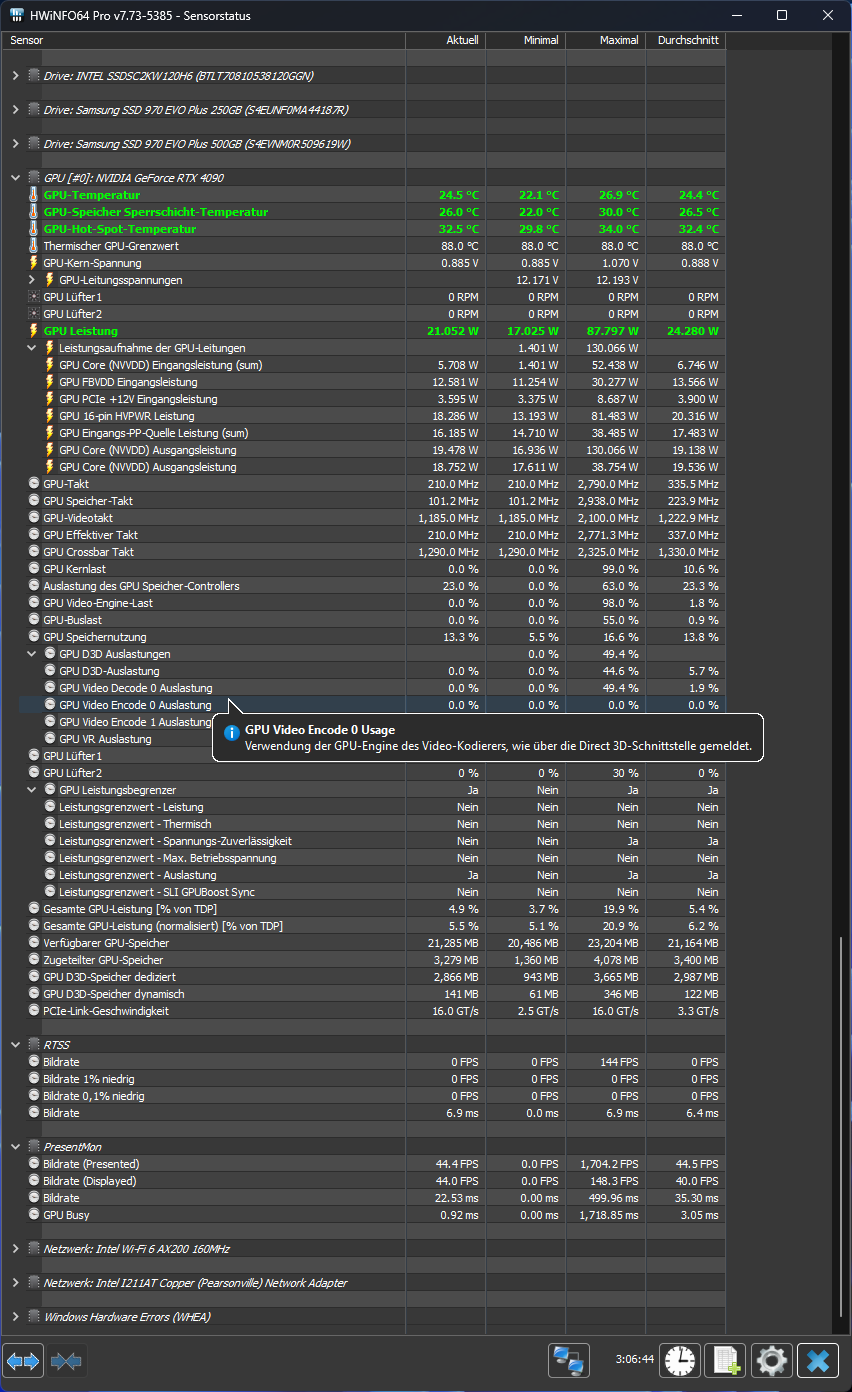Image resolution: width=852 pixels, height=1392 pixels.
Task: Select GPU Video Encode 0 Auslastung row
Action: coord(372,705)
